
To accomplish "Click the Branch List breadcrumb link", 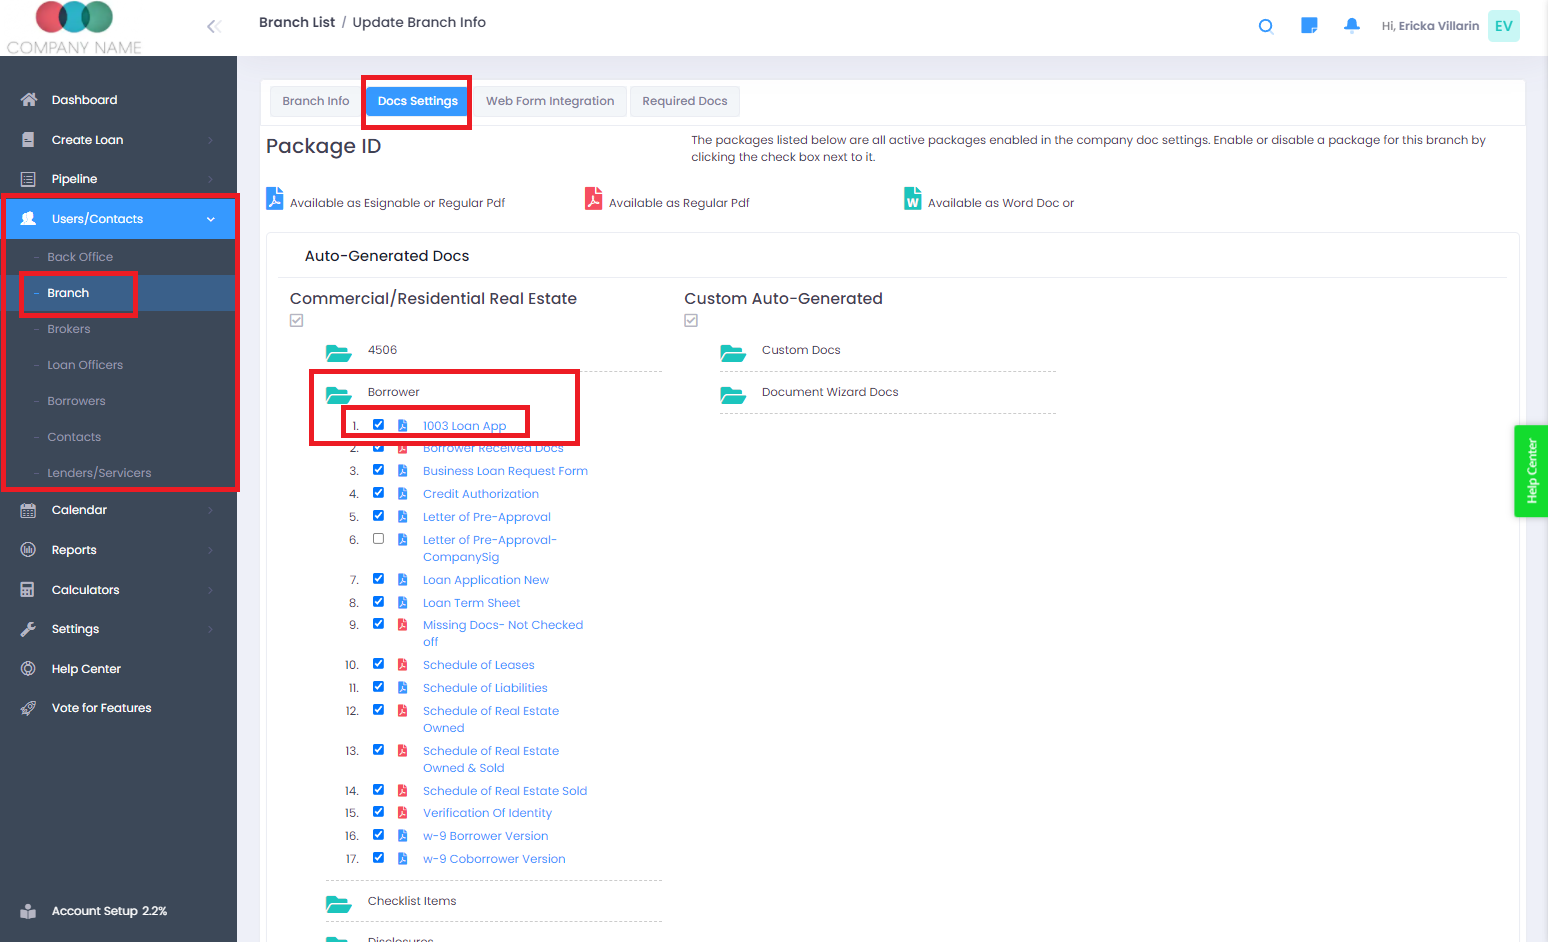I will (296, 22).
